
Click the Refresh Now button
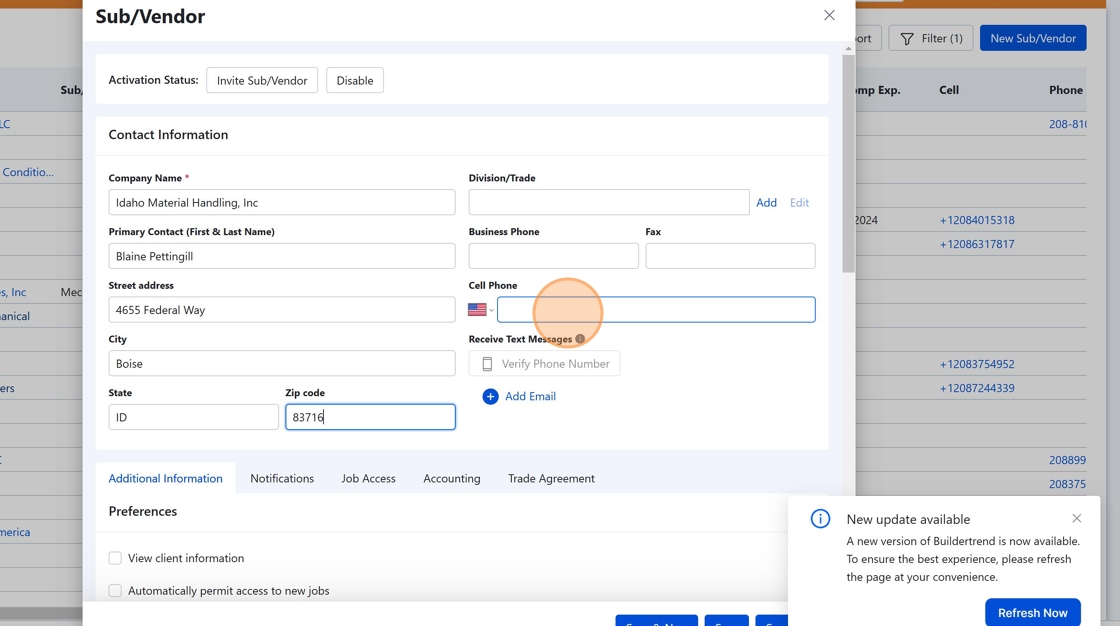coord(1032,612)
